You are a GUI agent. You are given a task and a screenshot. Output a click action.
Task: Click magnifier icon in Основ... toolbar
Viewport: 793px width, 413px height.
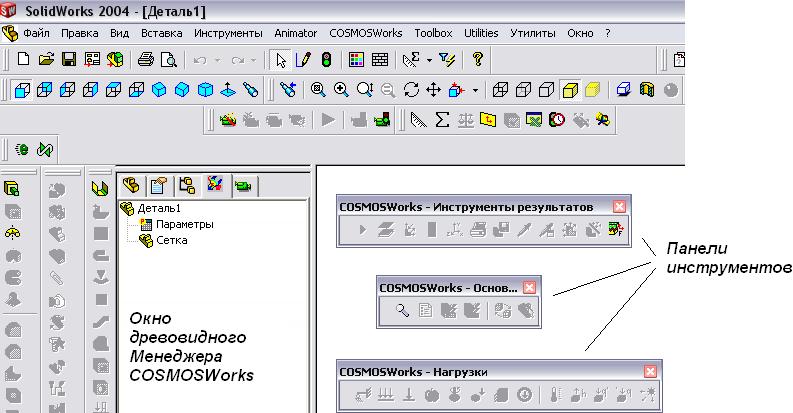(x=402, y=310)
